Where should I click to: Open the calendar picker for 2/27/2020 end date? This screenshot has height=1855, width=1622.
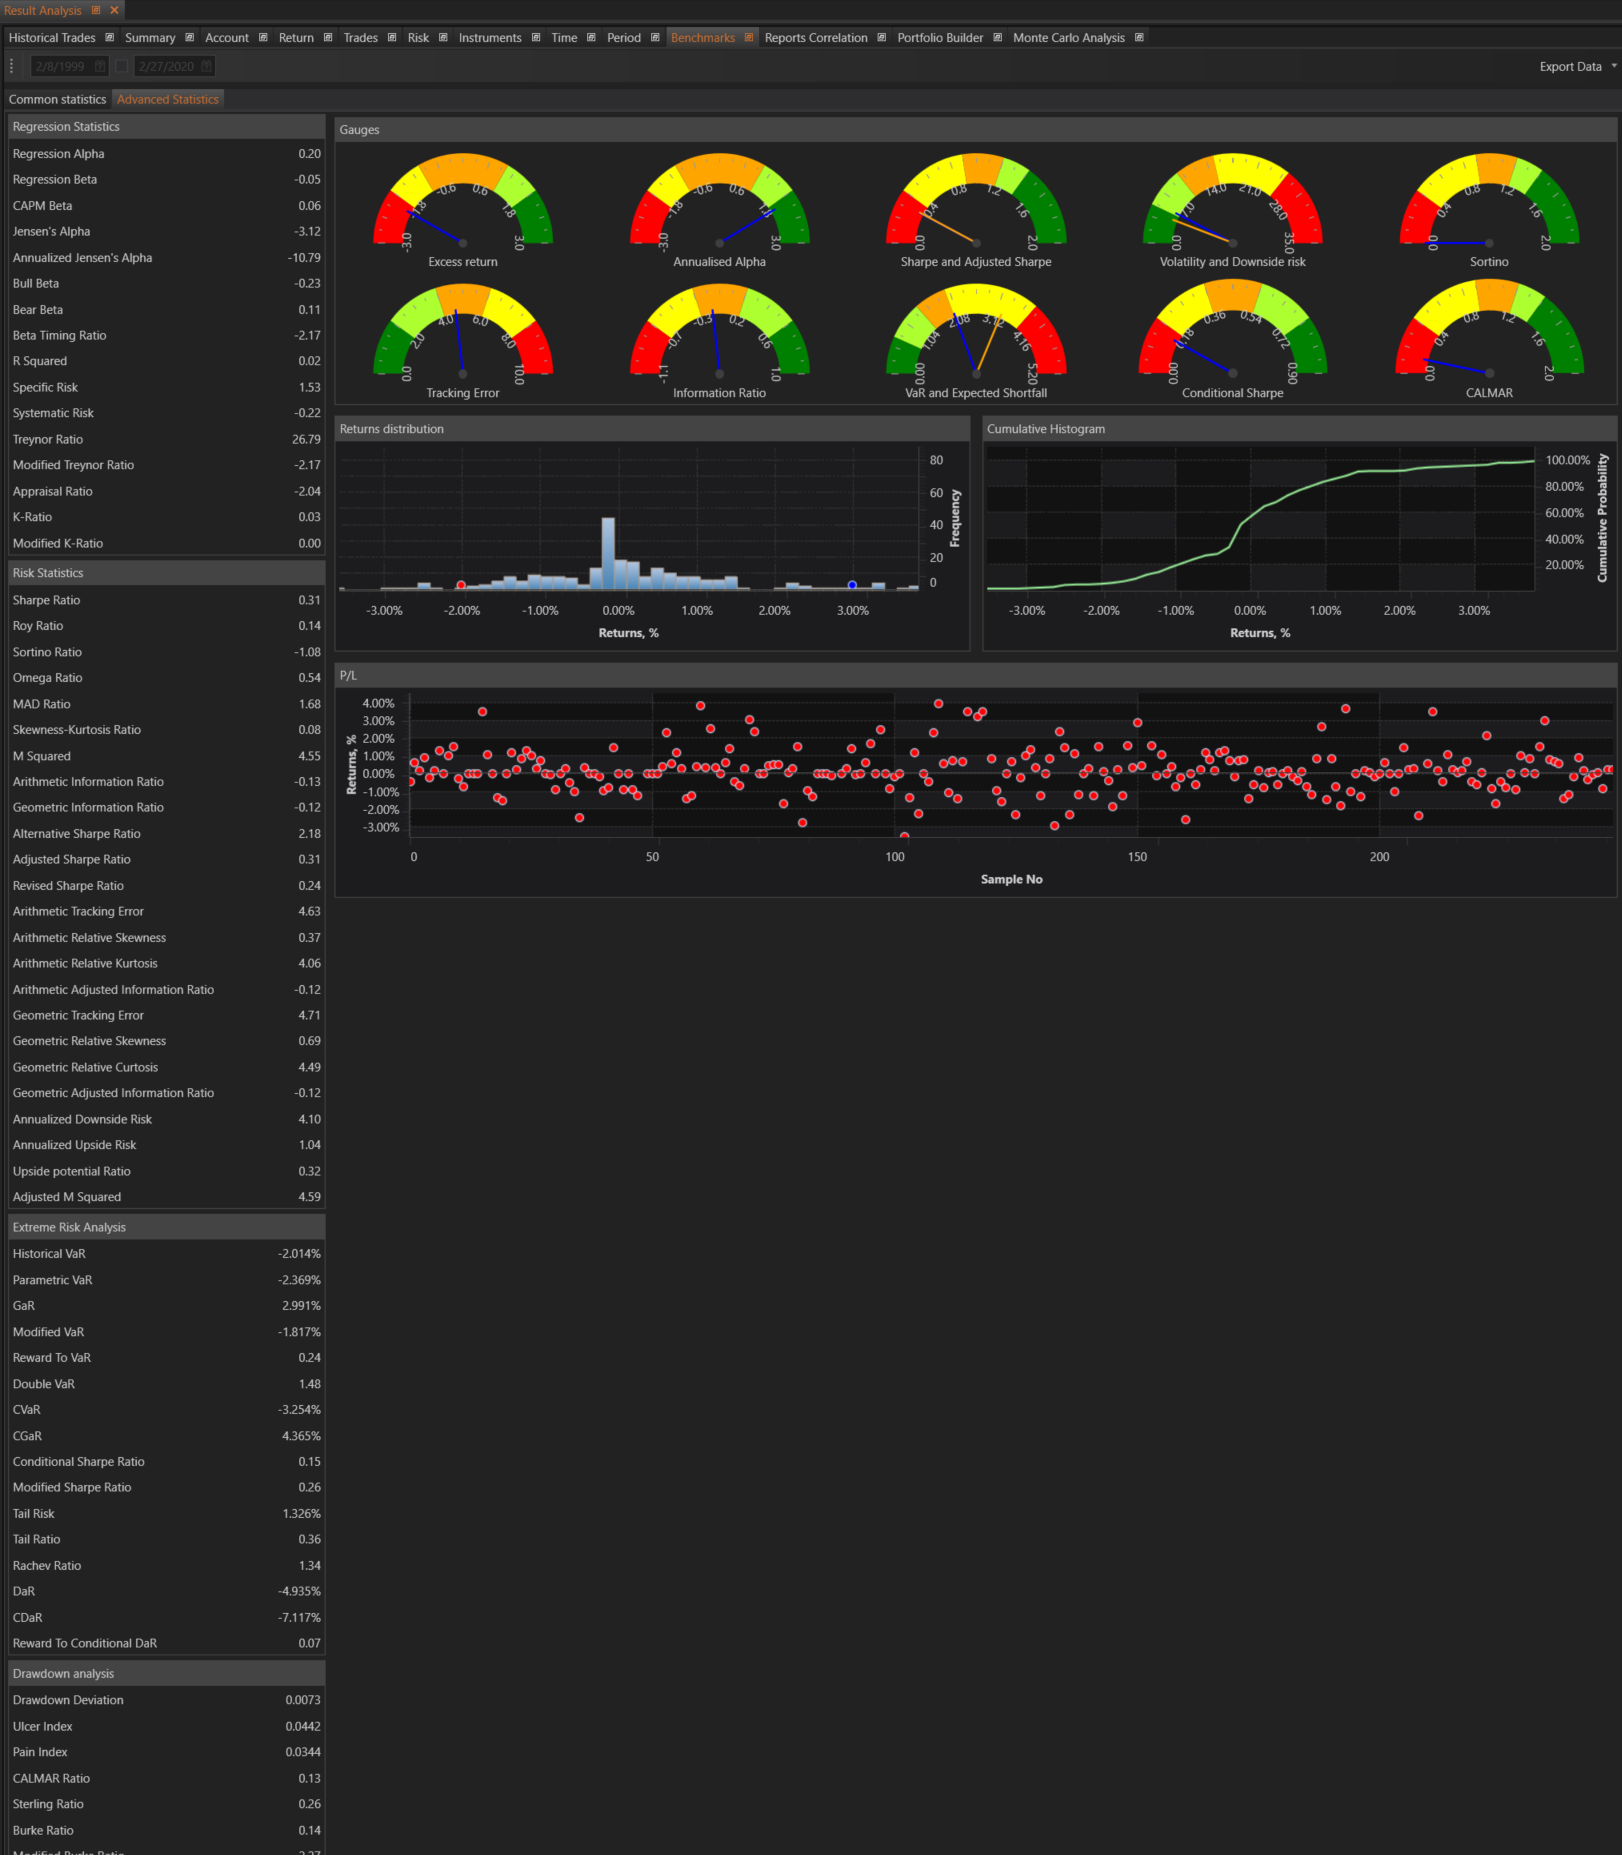[x=206, y=66]
